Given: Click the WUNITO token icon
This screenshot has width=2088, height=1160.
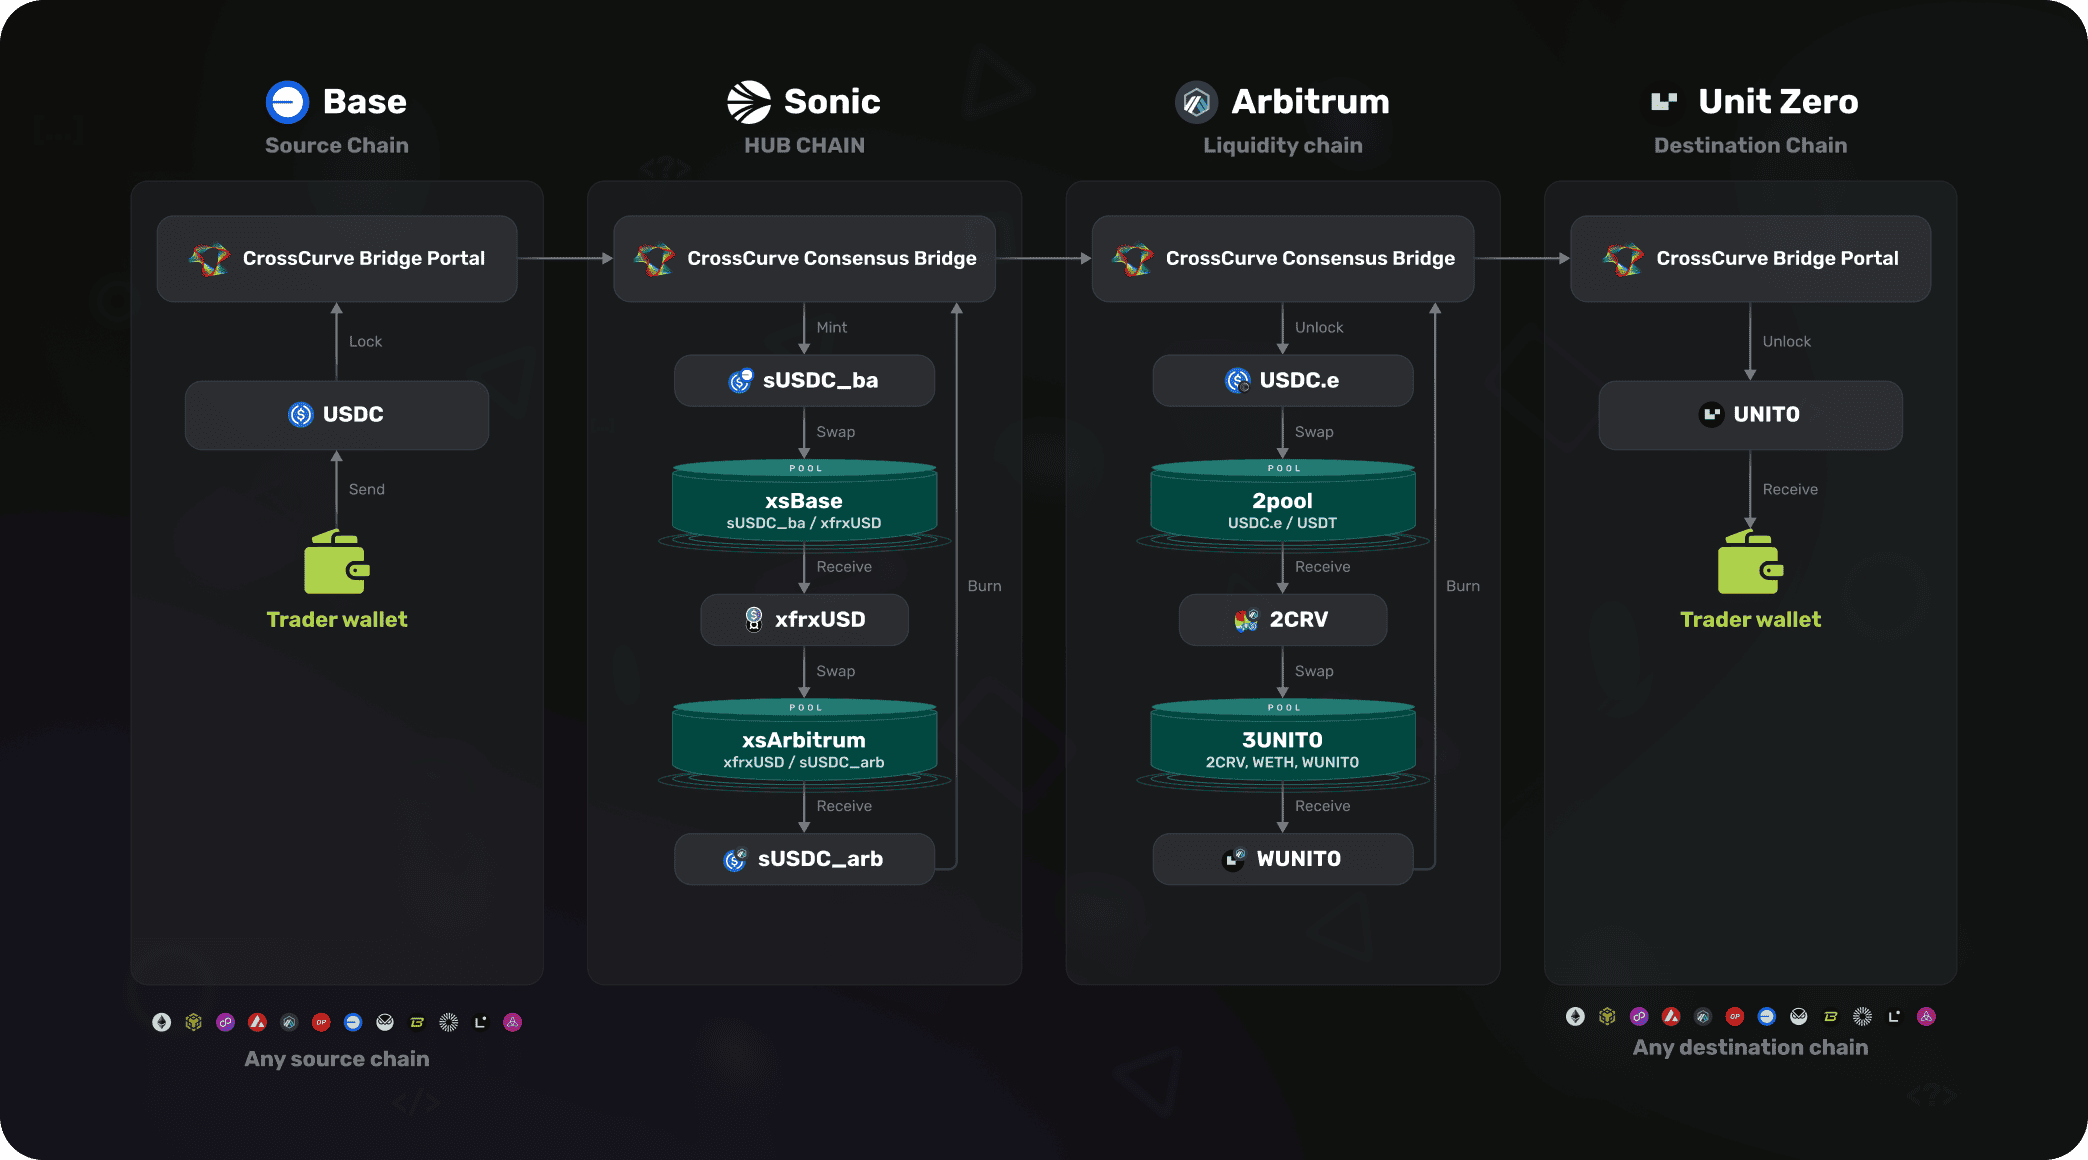Looking at the screenshot, I should (x=1235, y=859).
